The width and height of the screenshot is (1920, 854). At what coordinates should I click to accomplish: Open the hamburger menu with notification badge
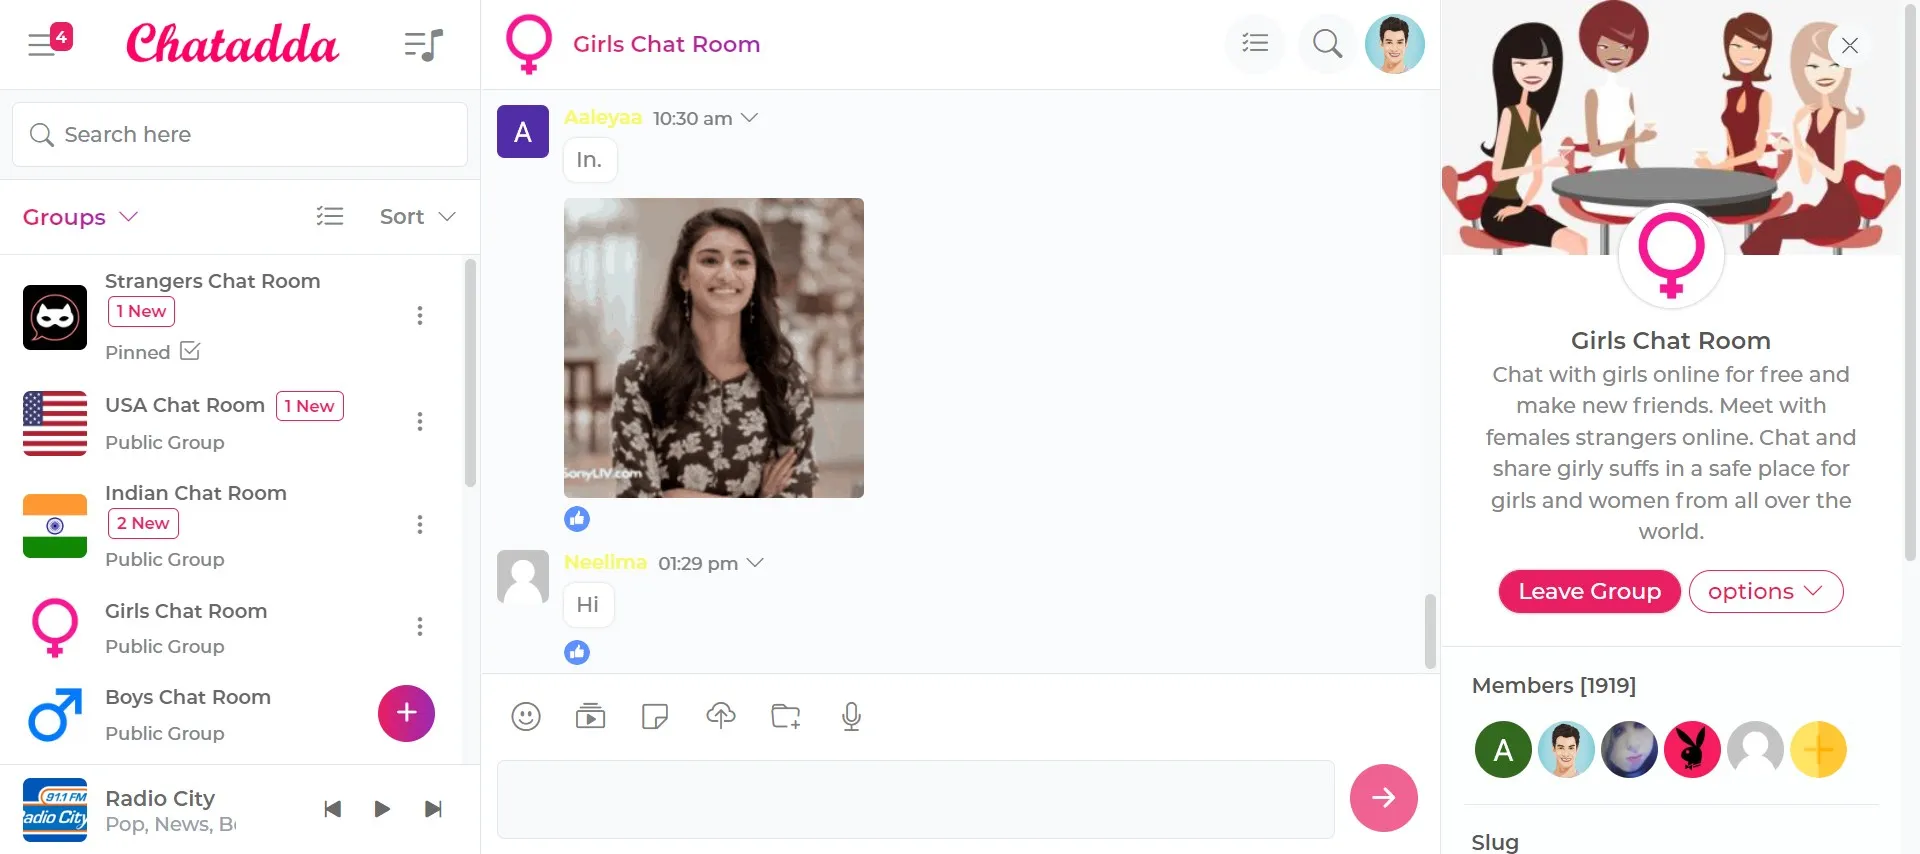[49, 42]
